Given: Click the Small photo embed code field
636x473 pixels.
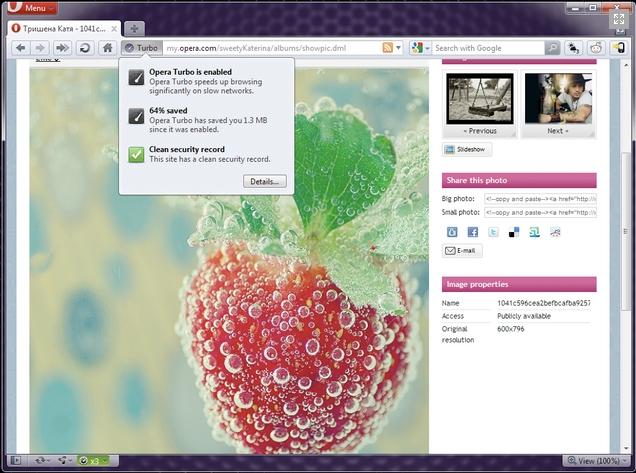Looking at the screenshot, I should (x=540, y=212).
